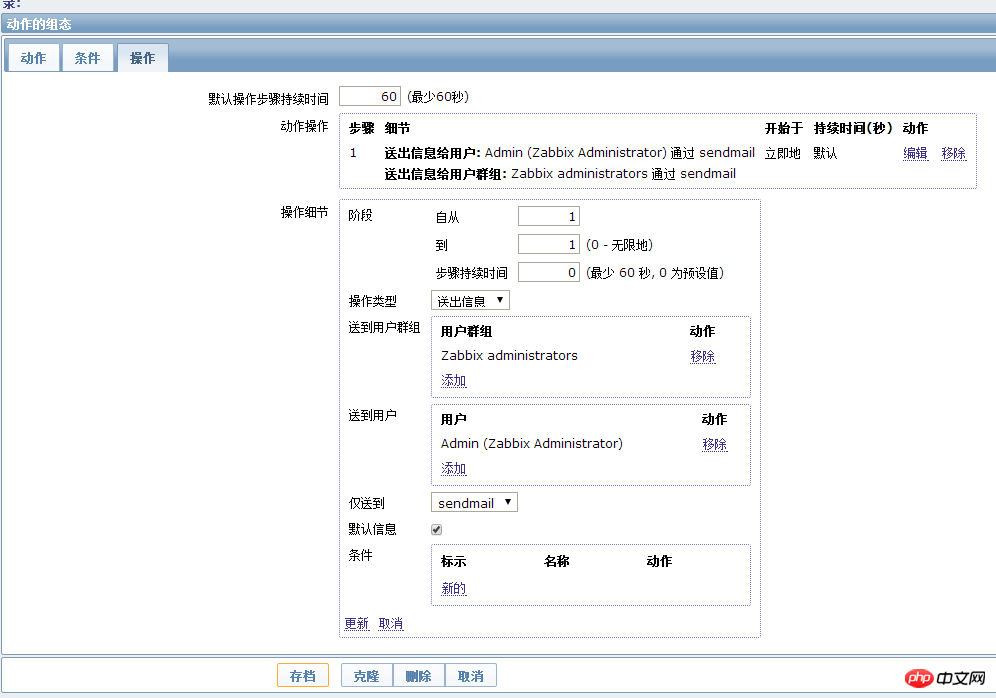996x698 pixels.
Task: Click the 立即地 start value
Action: coord(783,153)
